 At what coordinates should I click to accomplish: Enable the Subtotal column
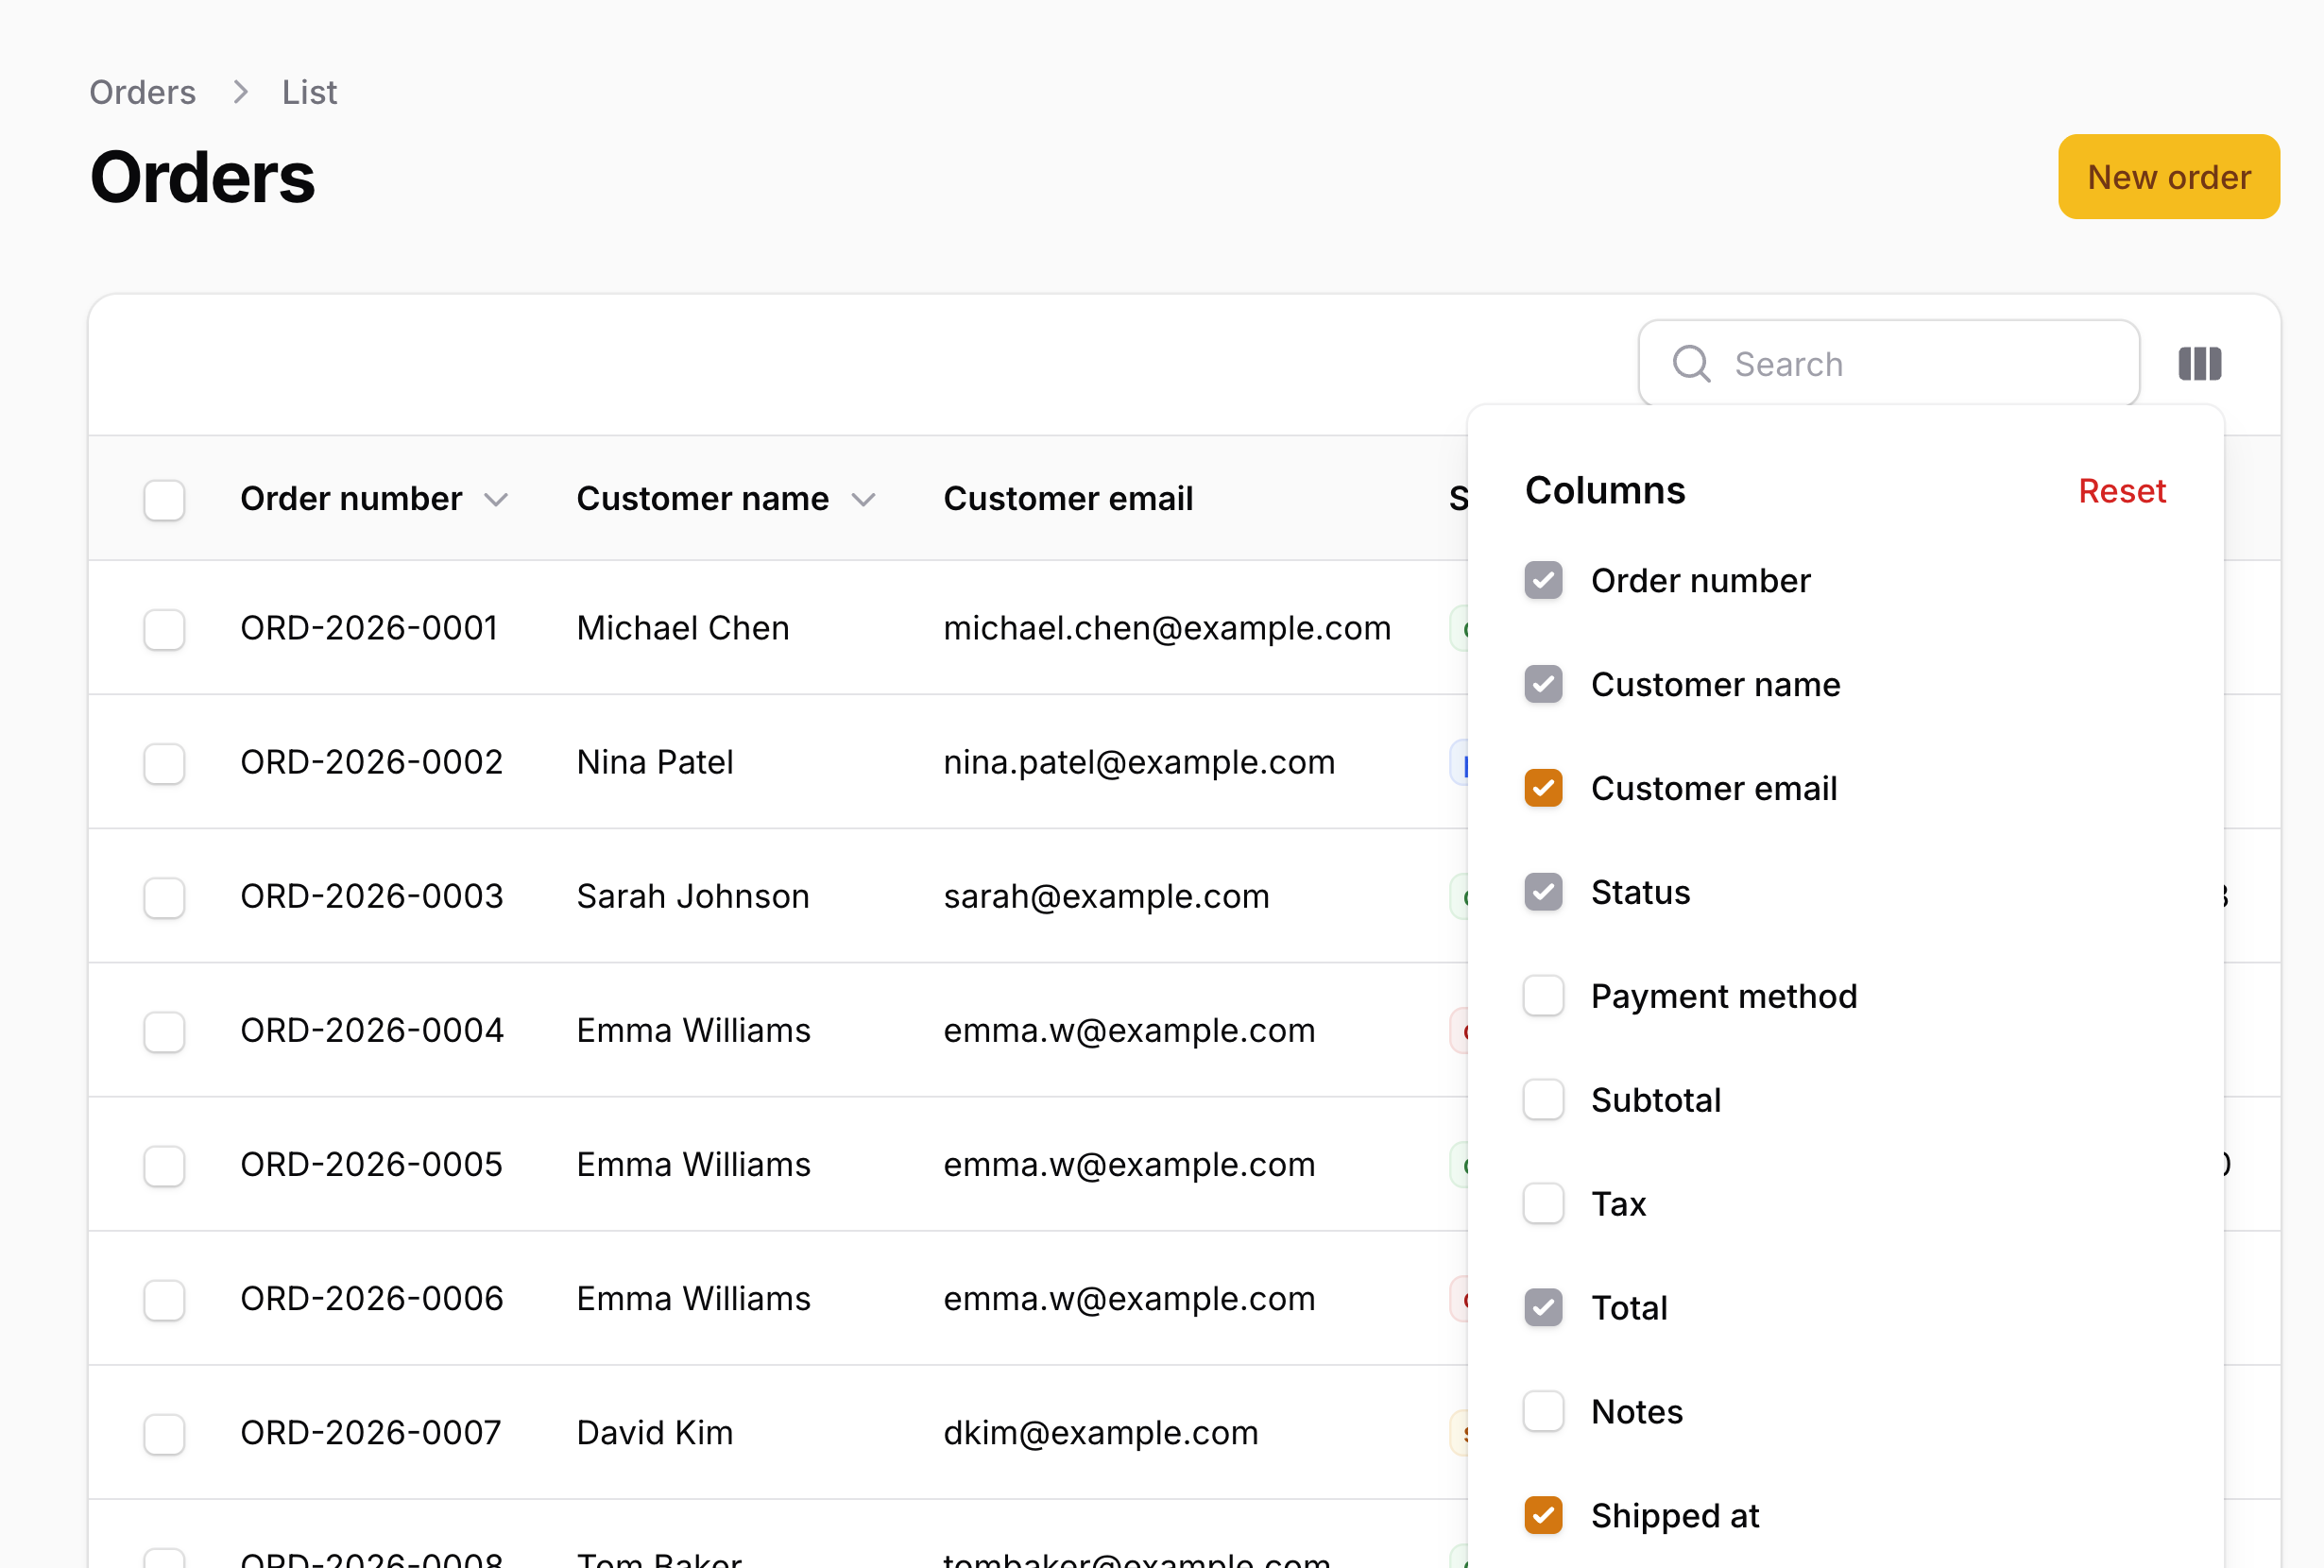point(1543,1099)
